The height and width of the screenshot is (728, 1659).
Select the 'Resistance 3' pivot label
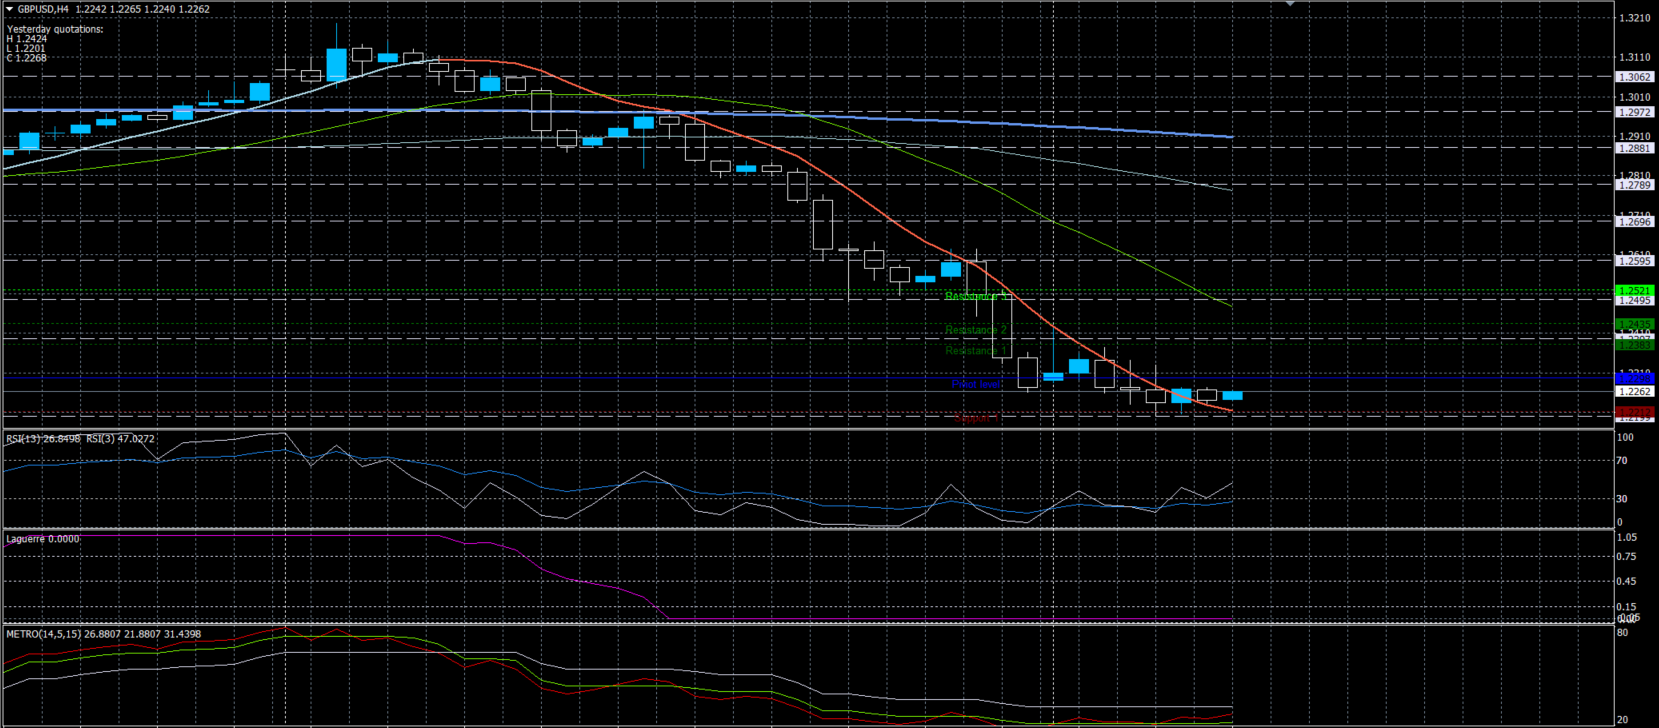coord(976,296)
